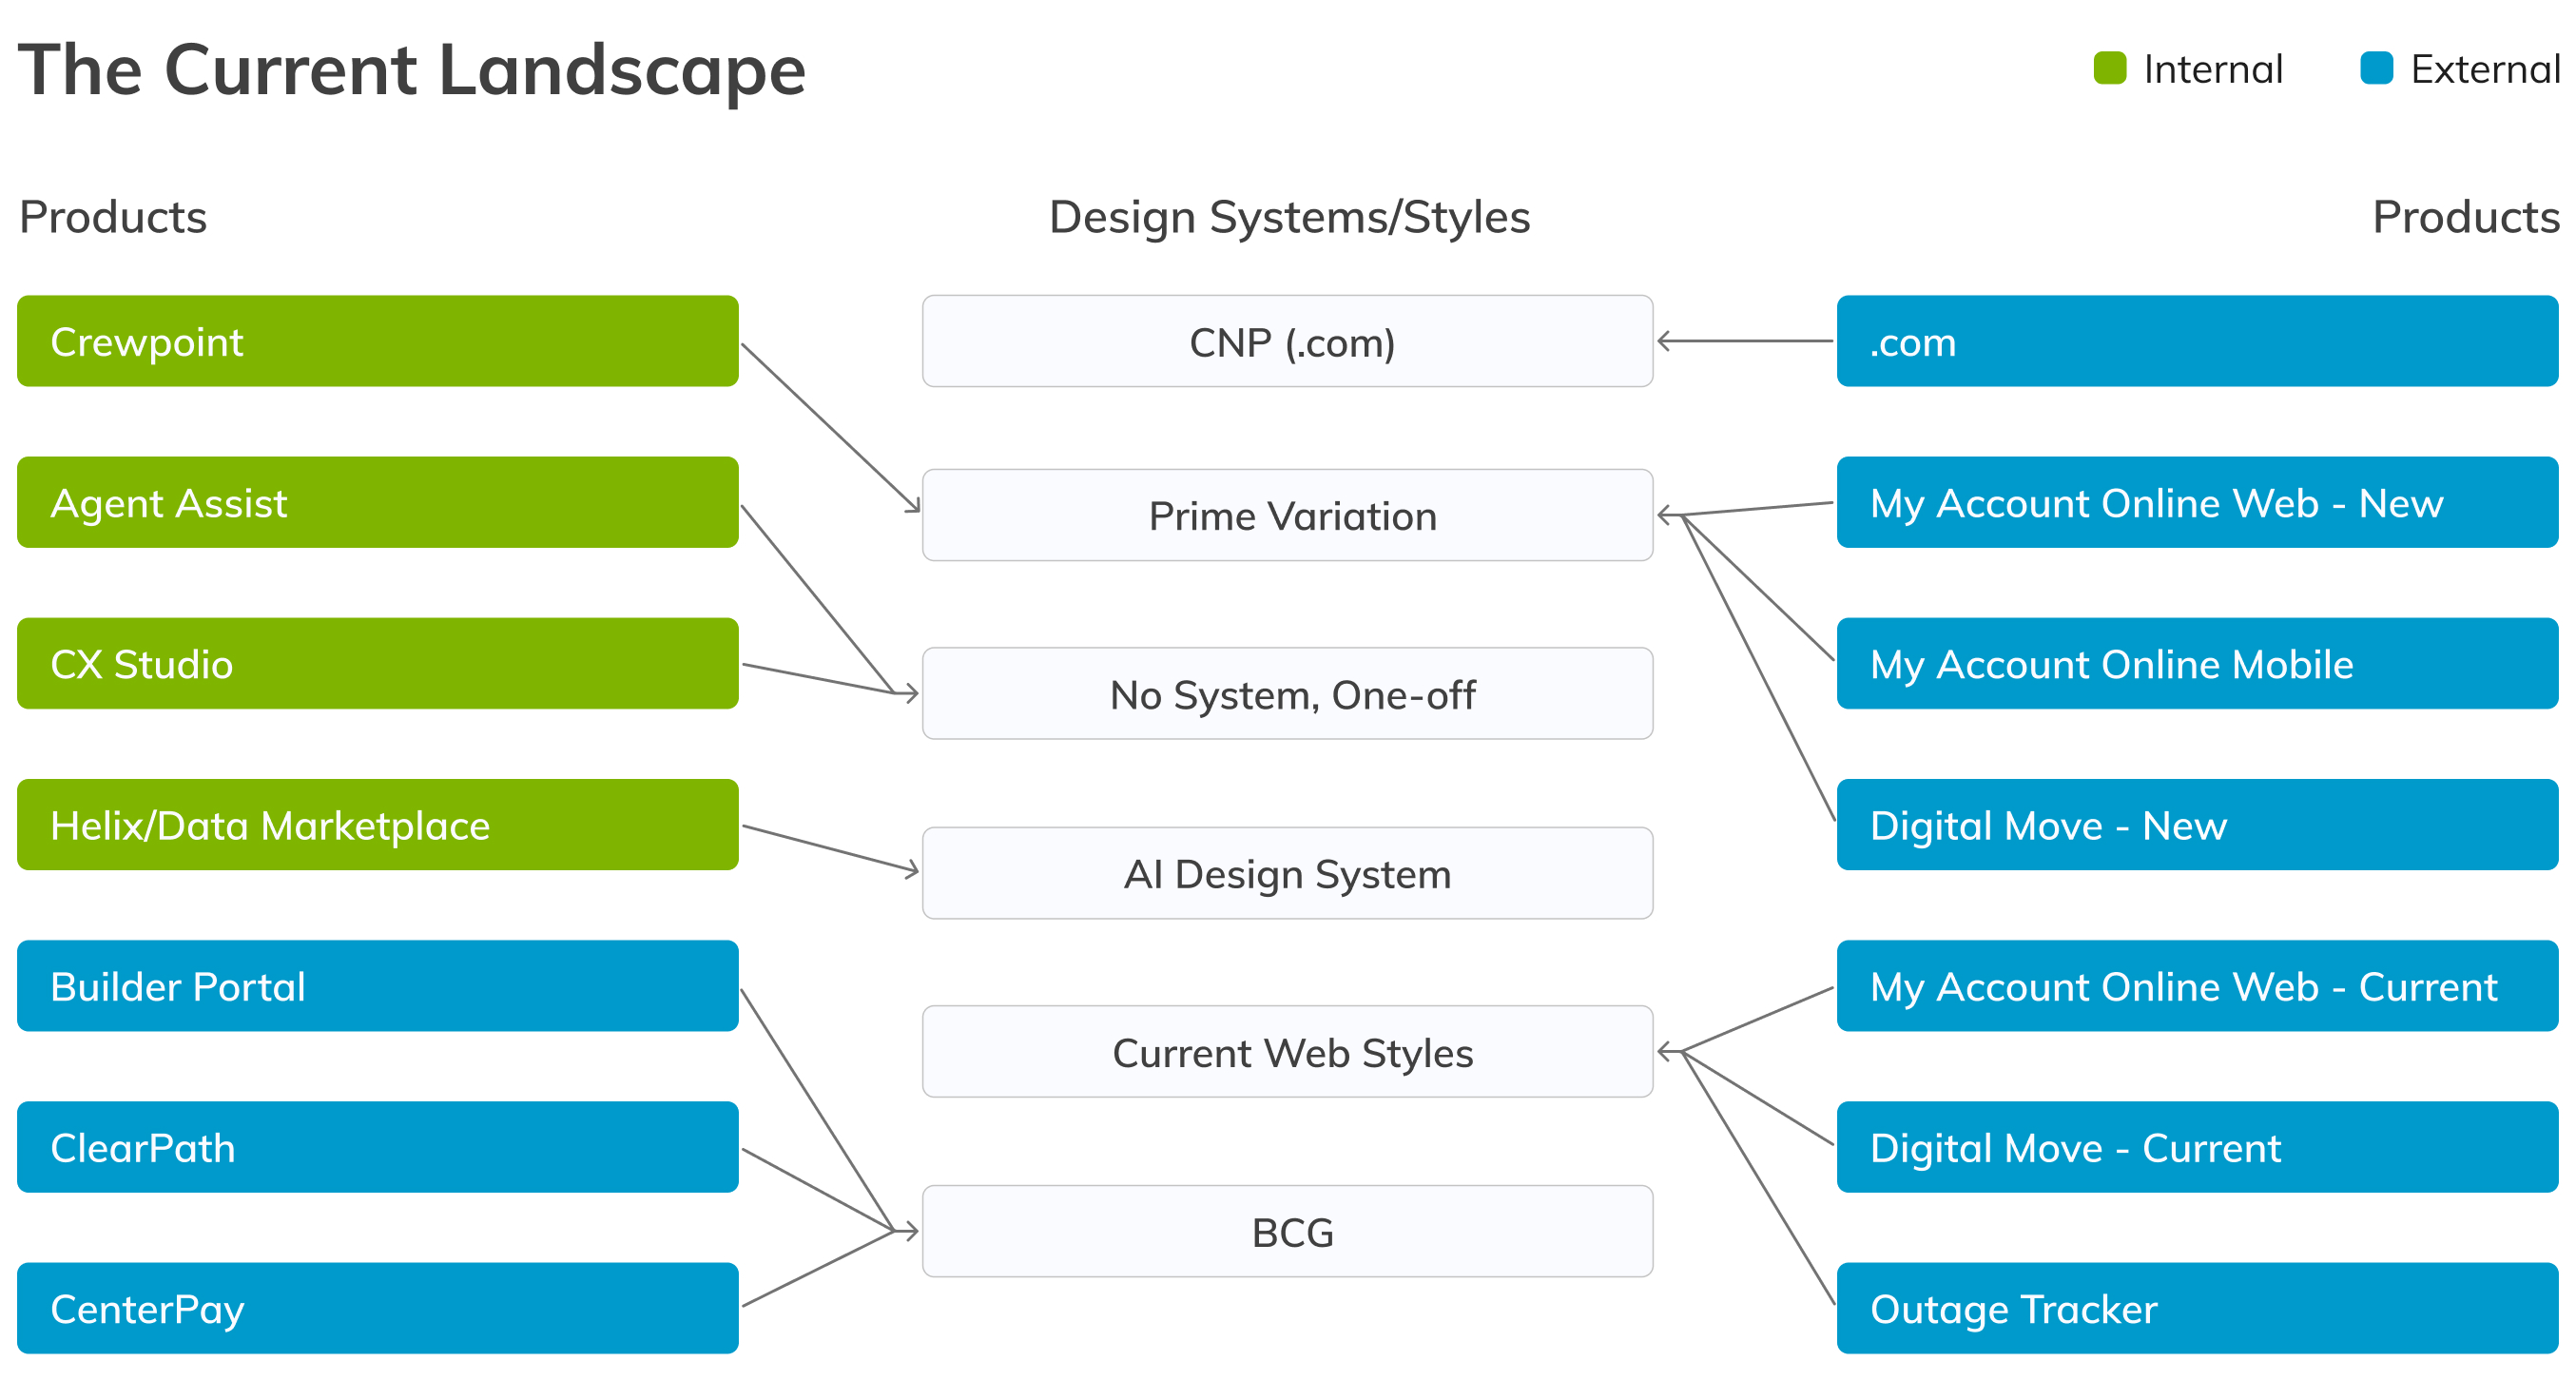The image size is (2576, 1400).
Task: Select My Account Online Web - New
Action: (2198, 502)
